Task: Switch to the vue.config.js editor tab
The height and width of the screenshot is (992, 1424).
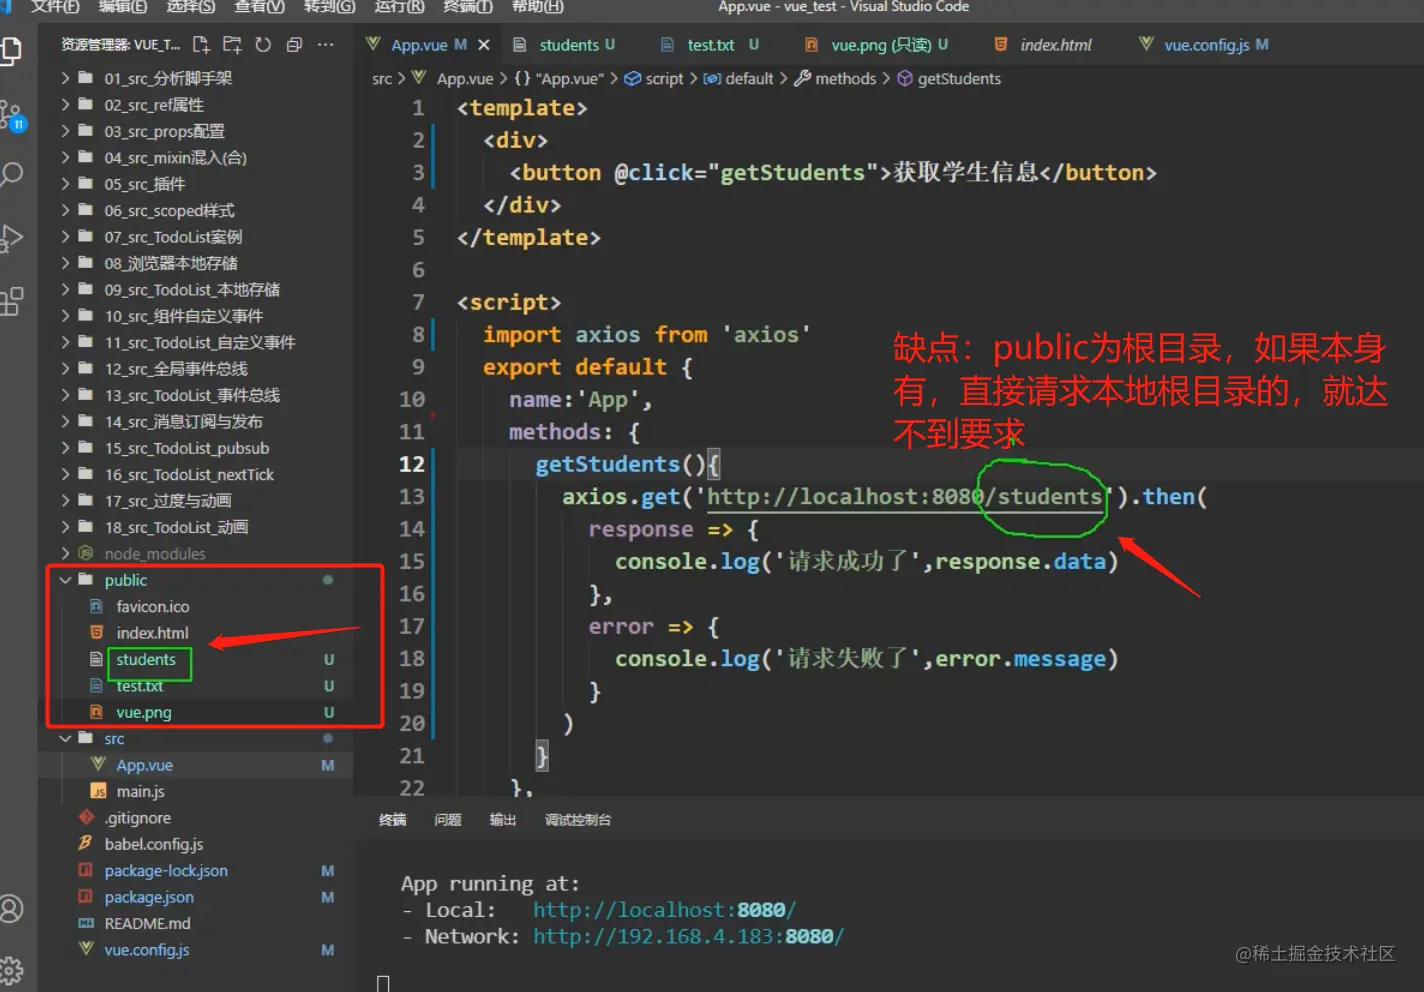Action: click(1206, 45)
